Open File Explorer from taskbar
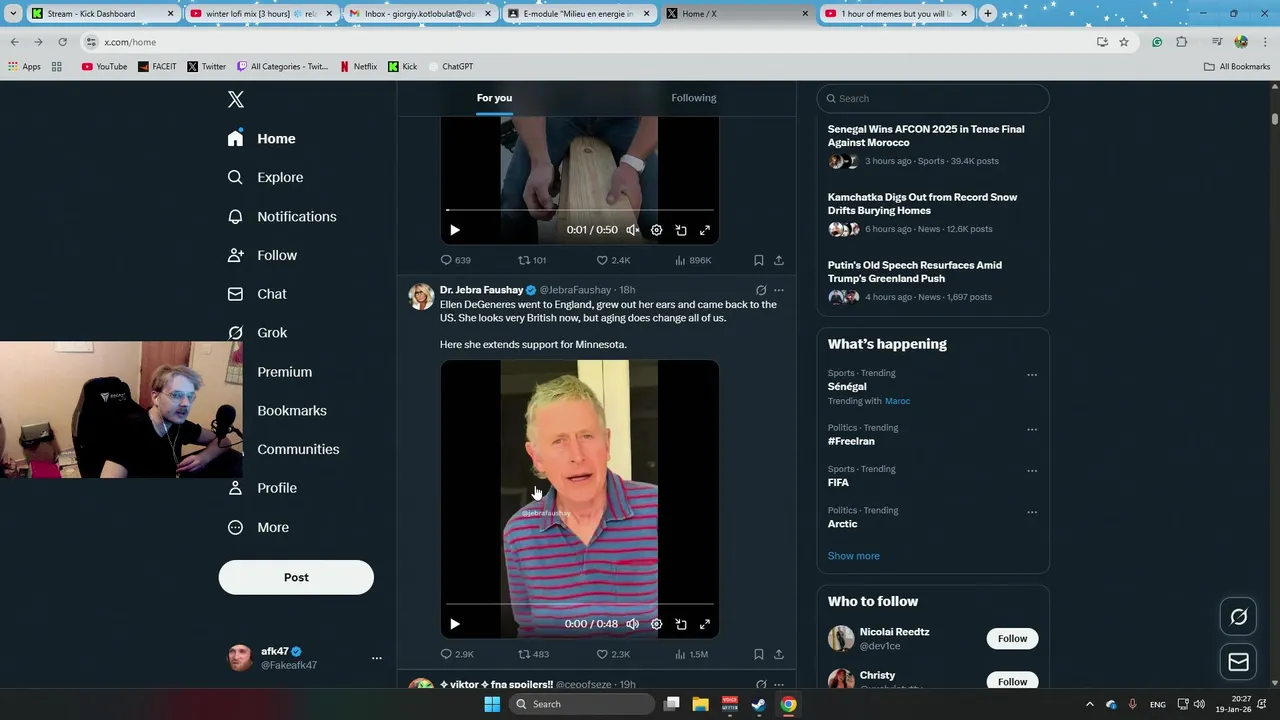1280x720 pixels. click(x=701, y=704)
